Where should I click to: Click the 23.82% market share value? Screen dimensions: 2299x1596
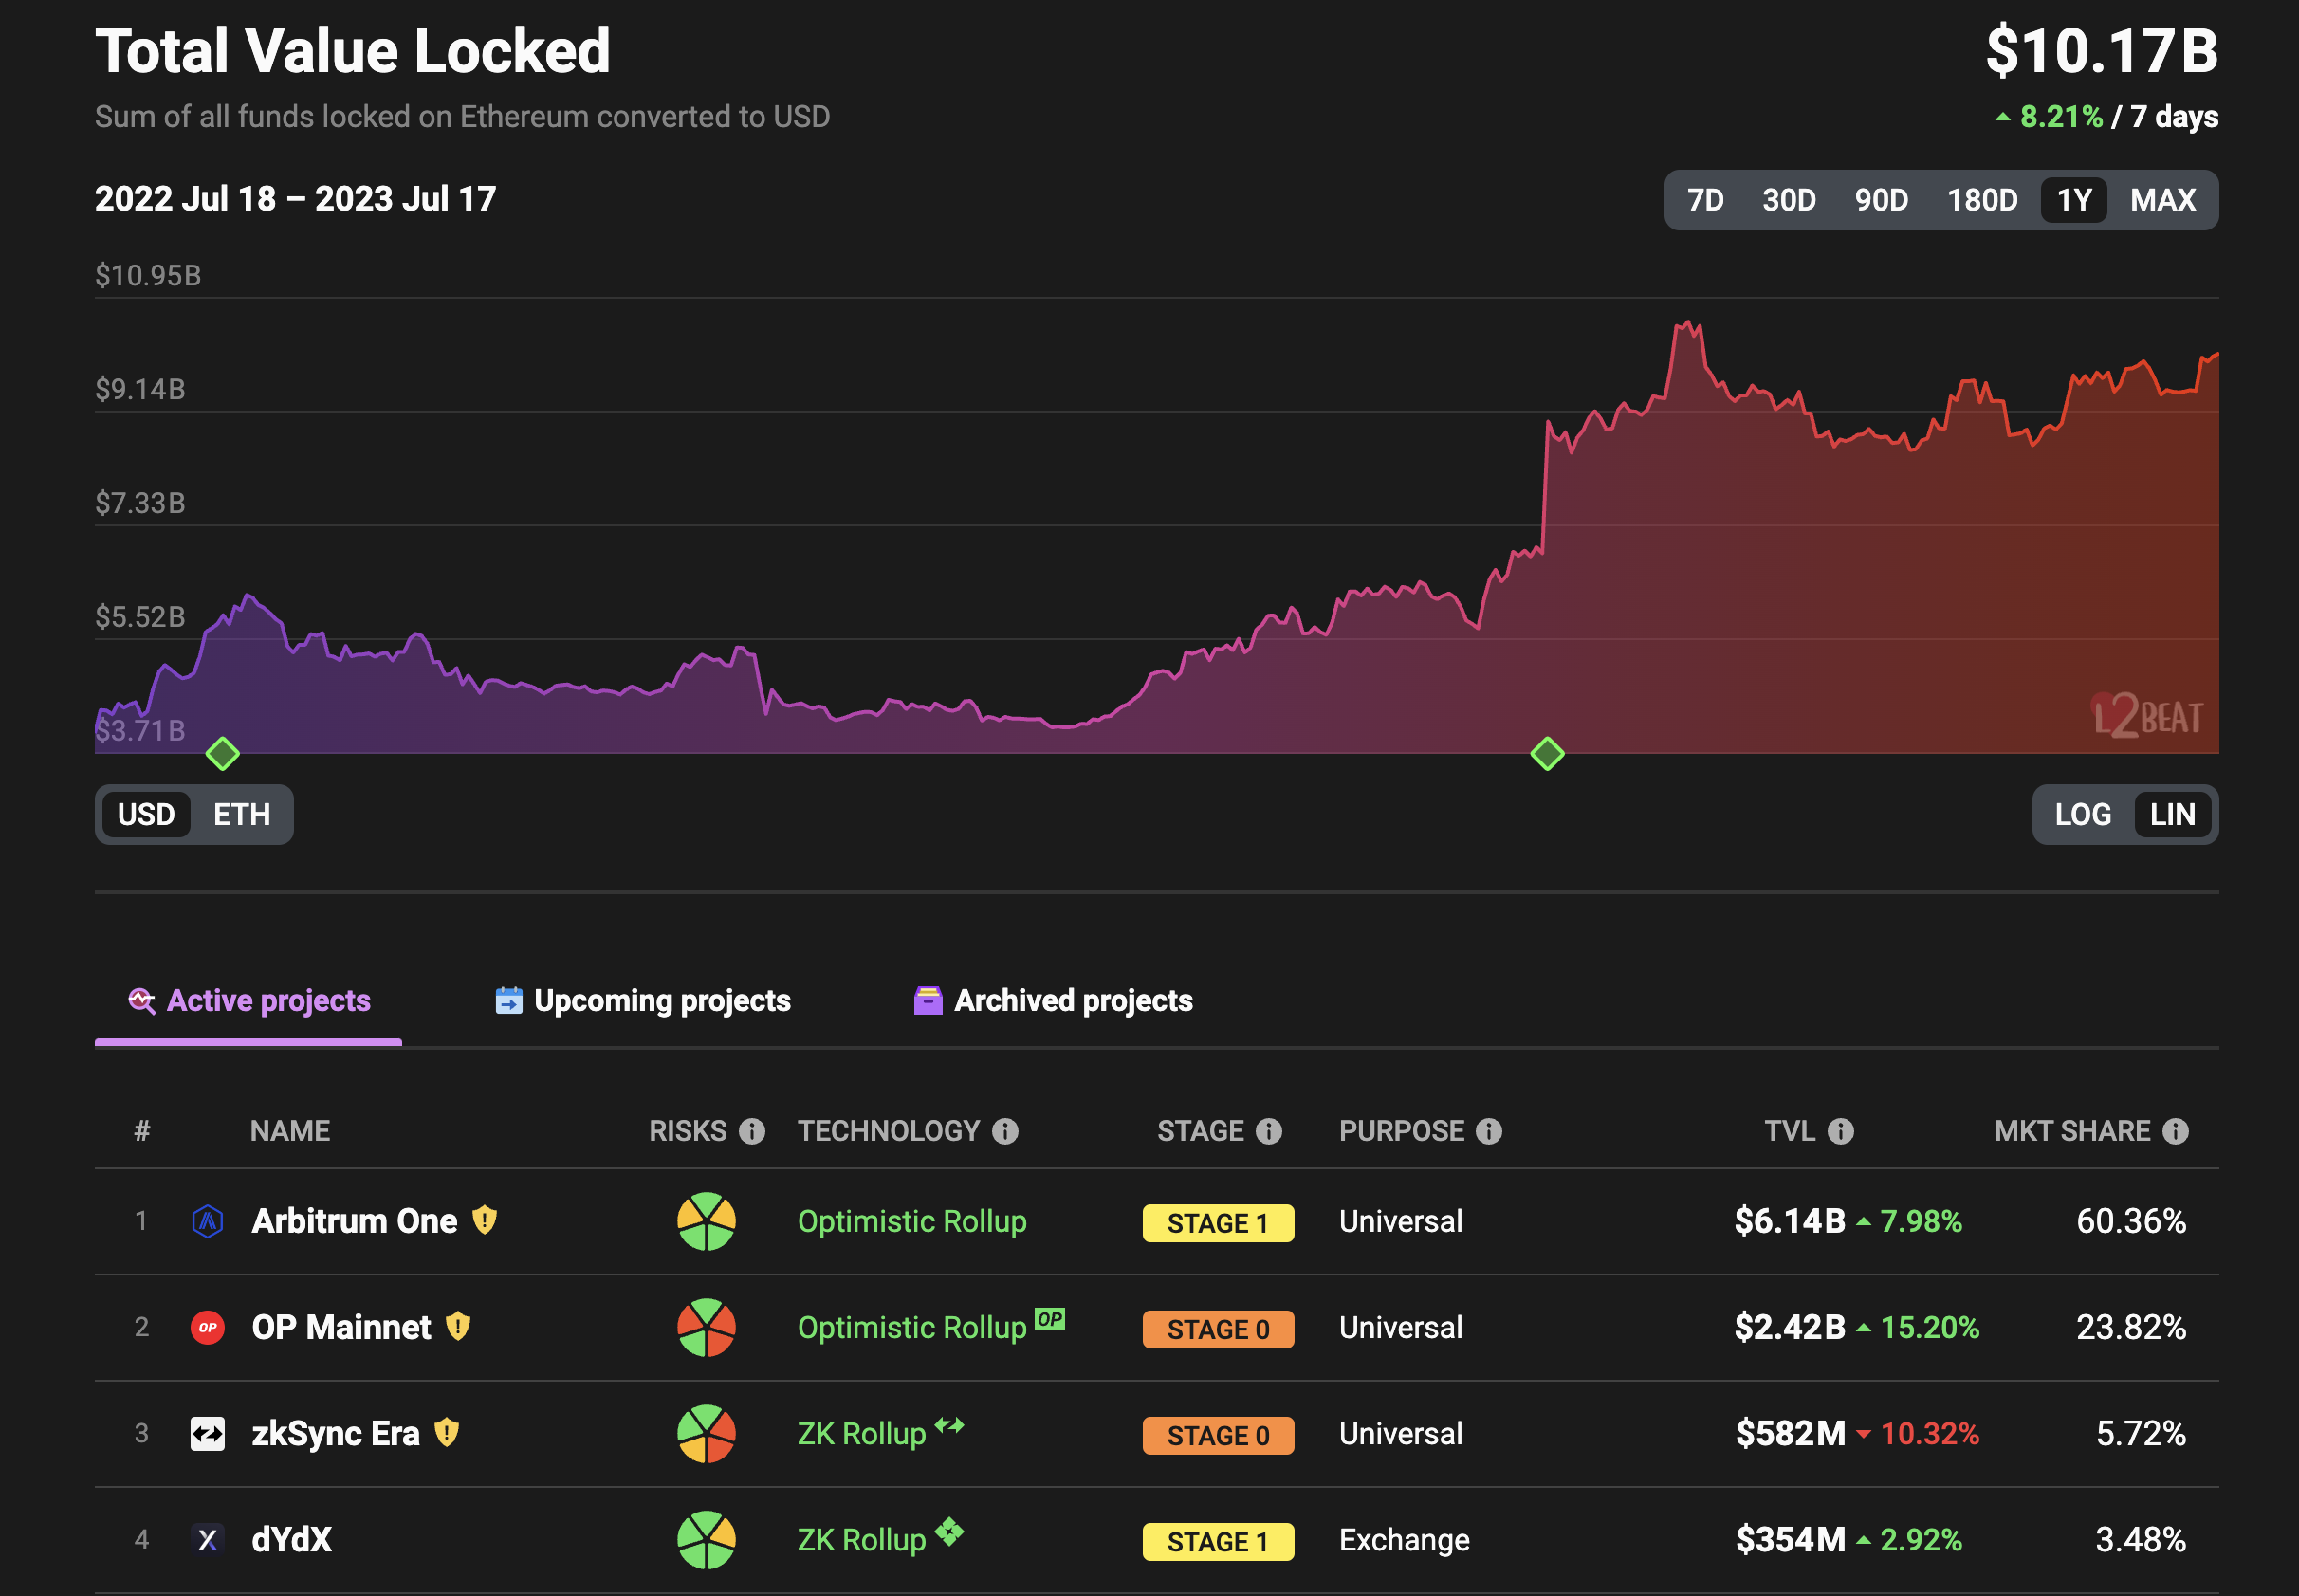(x=2131, y=1328)
